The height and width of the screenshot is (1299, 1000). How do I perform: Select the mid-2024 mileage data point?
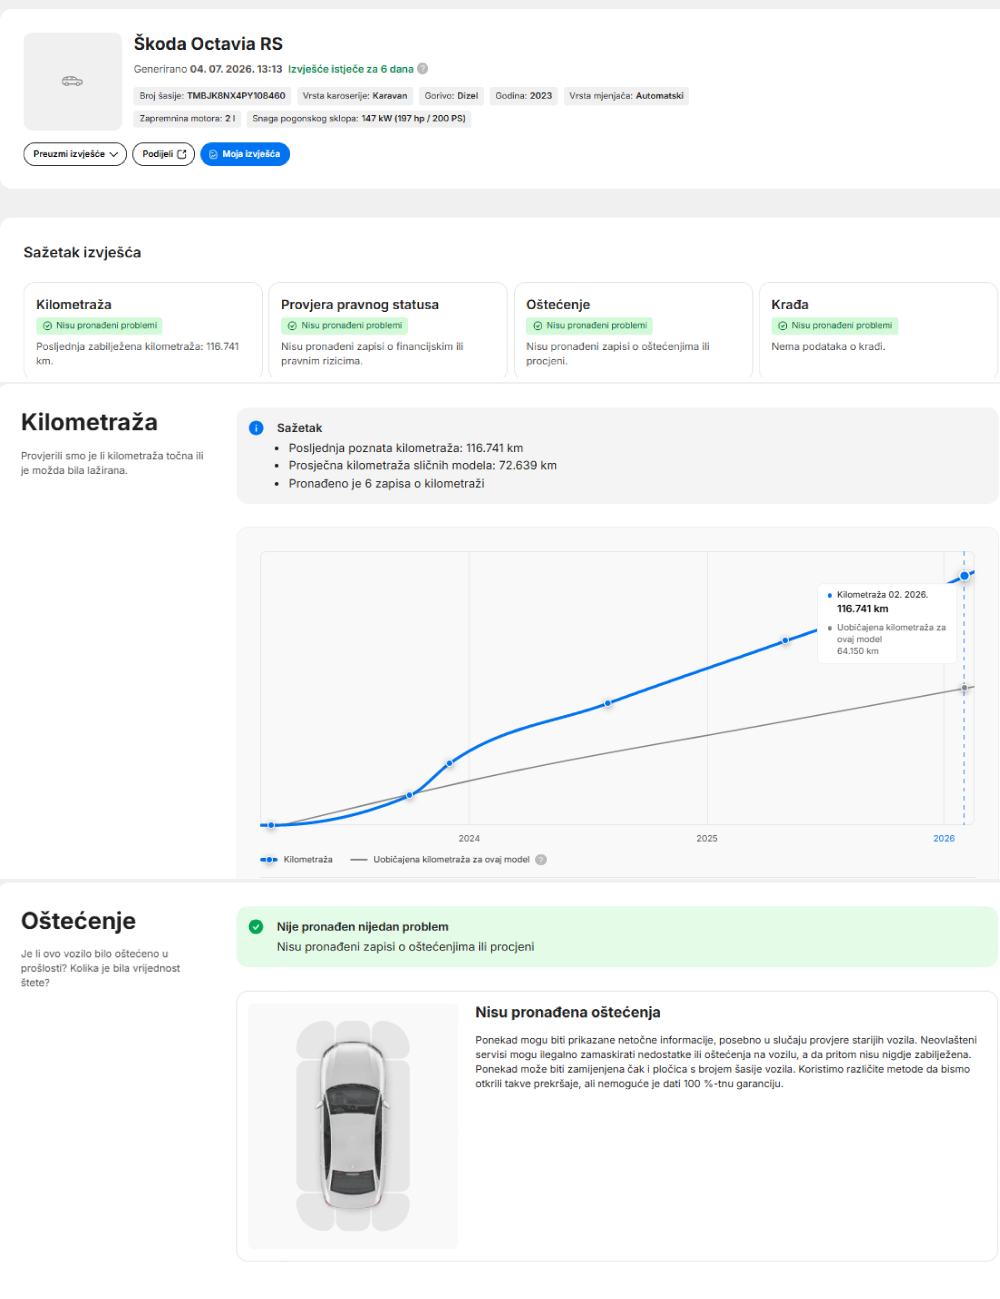pos(607,703)
